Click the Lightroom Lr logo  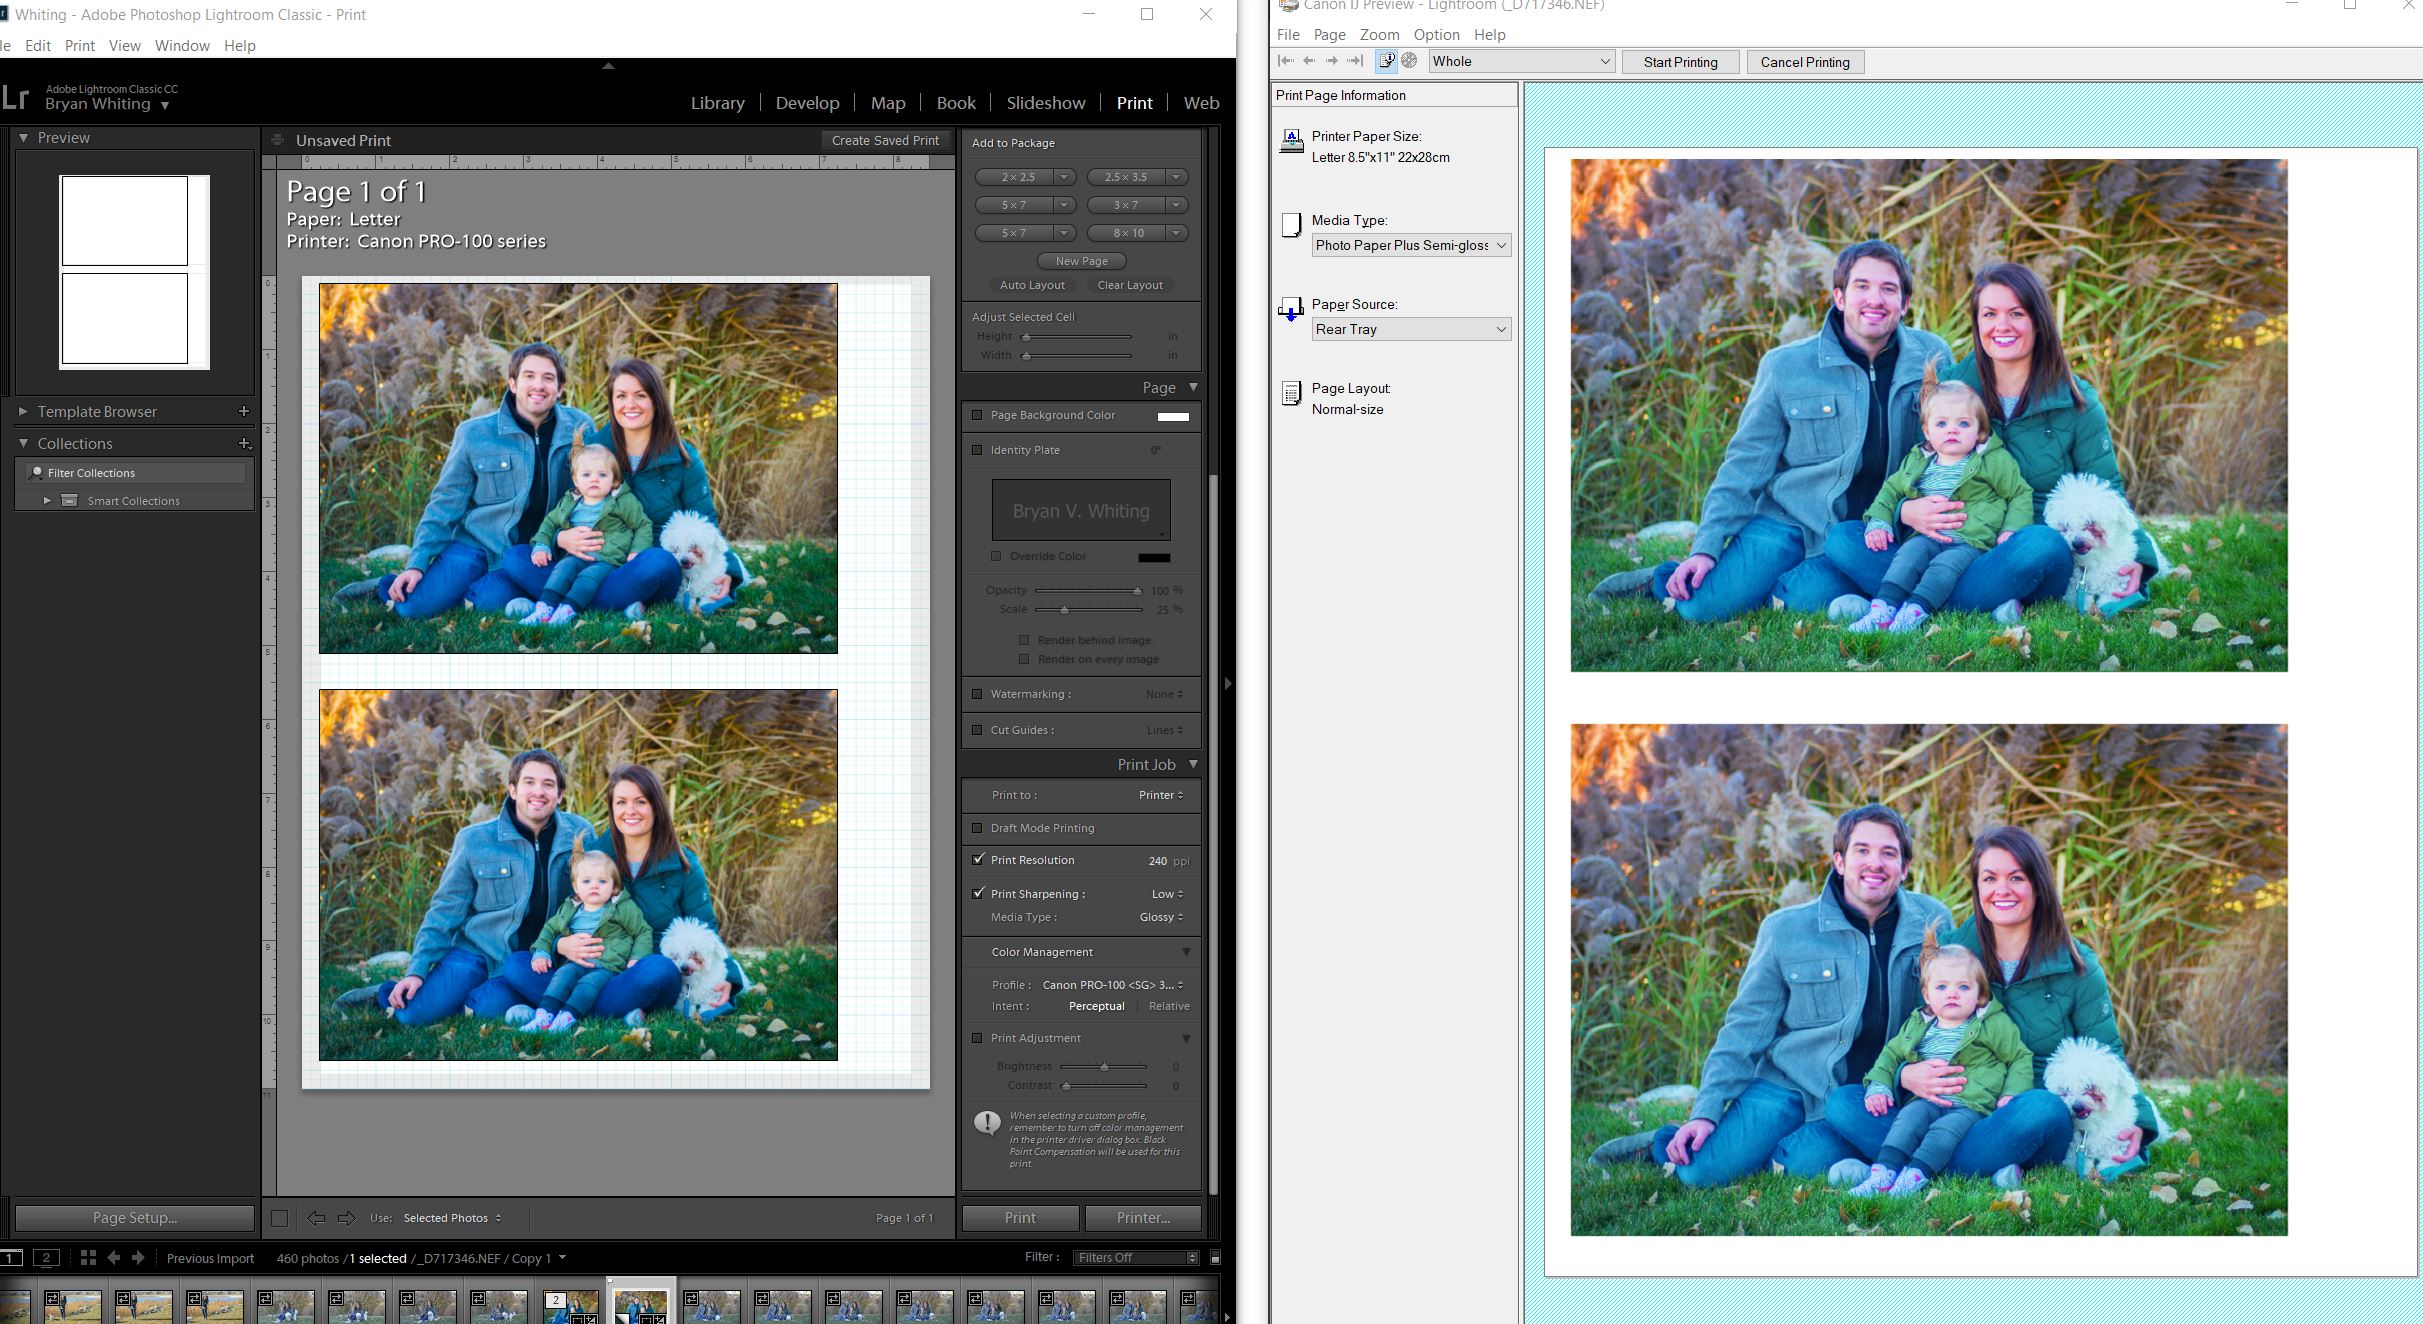[15, 97]
